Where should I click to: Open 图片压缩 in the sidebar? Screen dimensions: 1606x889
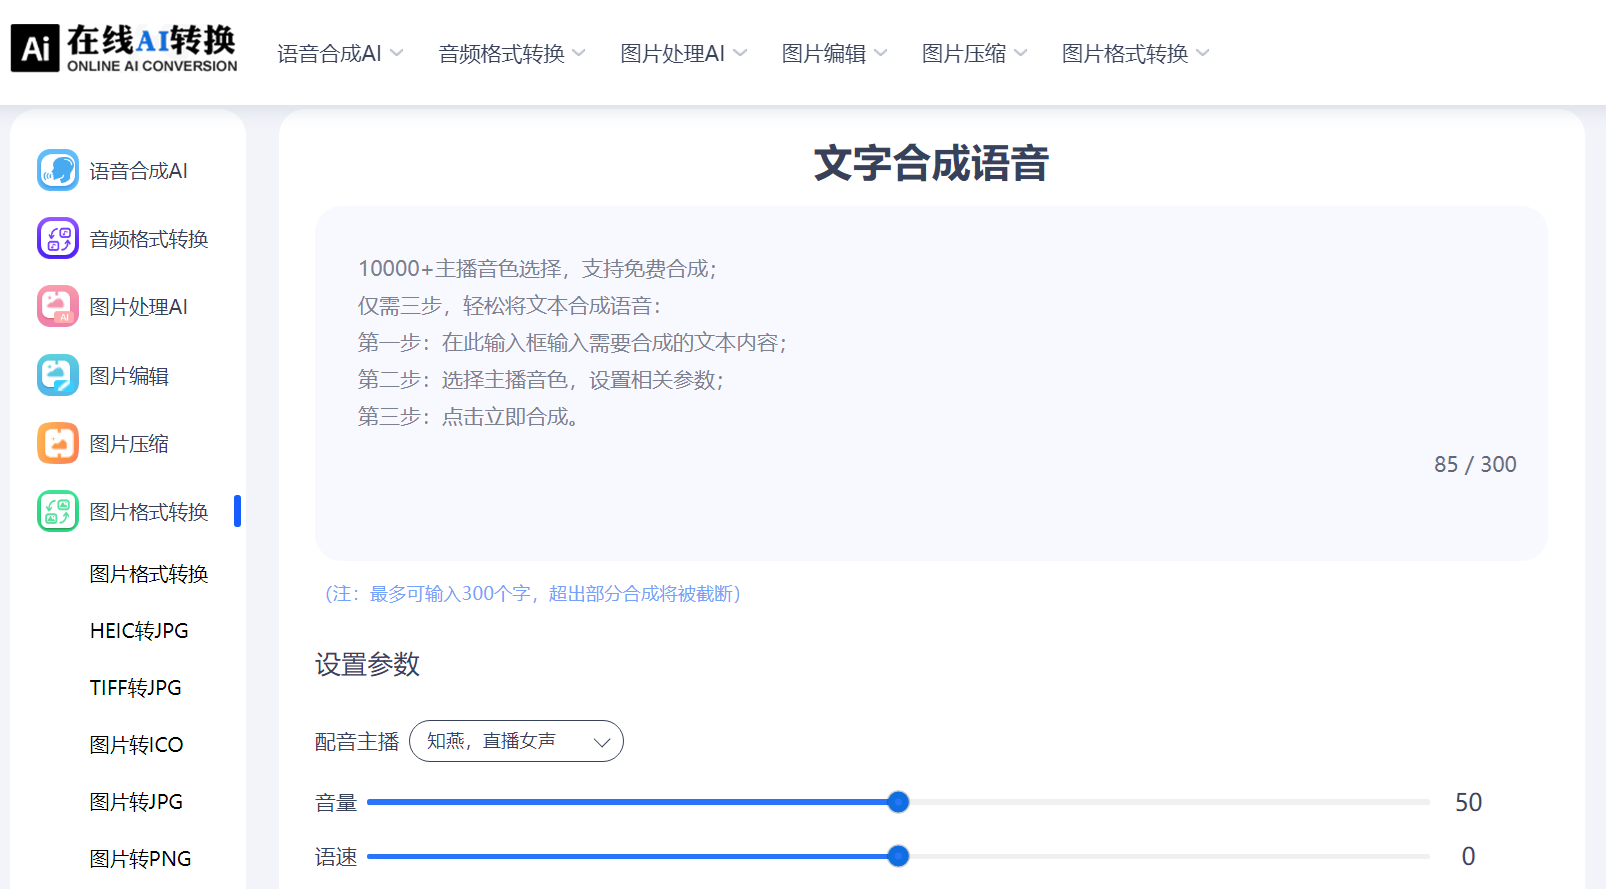[x=128, y=444]
